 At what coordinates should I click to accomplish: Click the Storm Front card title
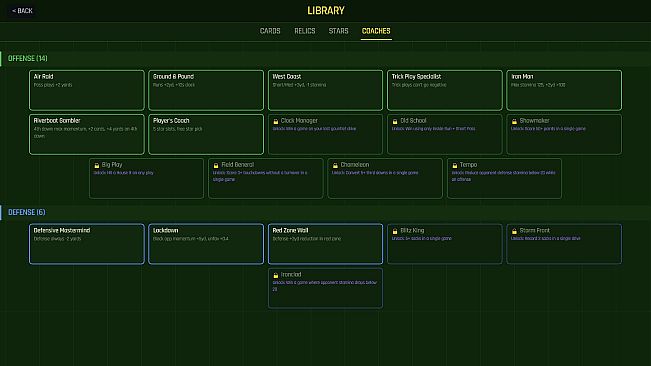pos(534,230)
